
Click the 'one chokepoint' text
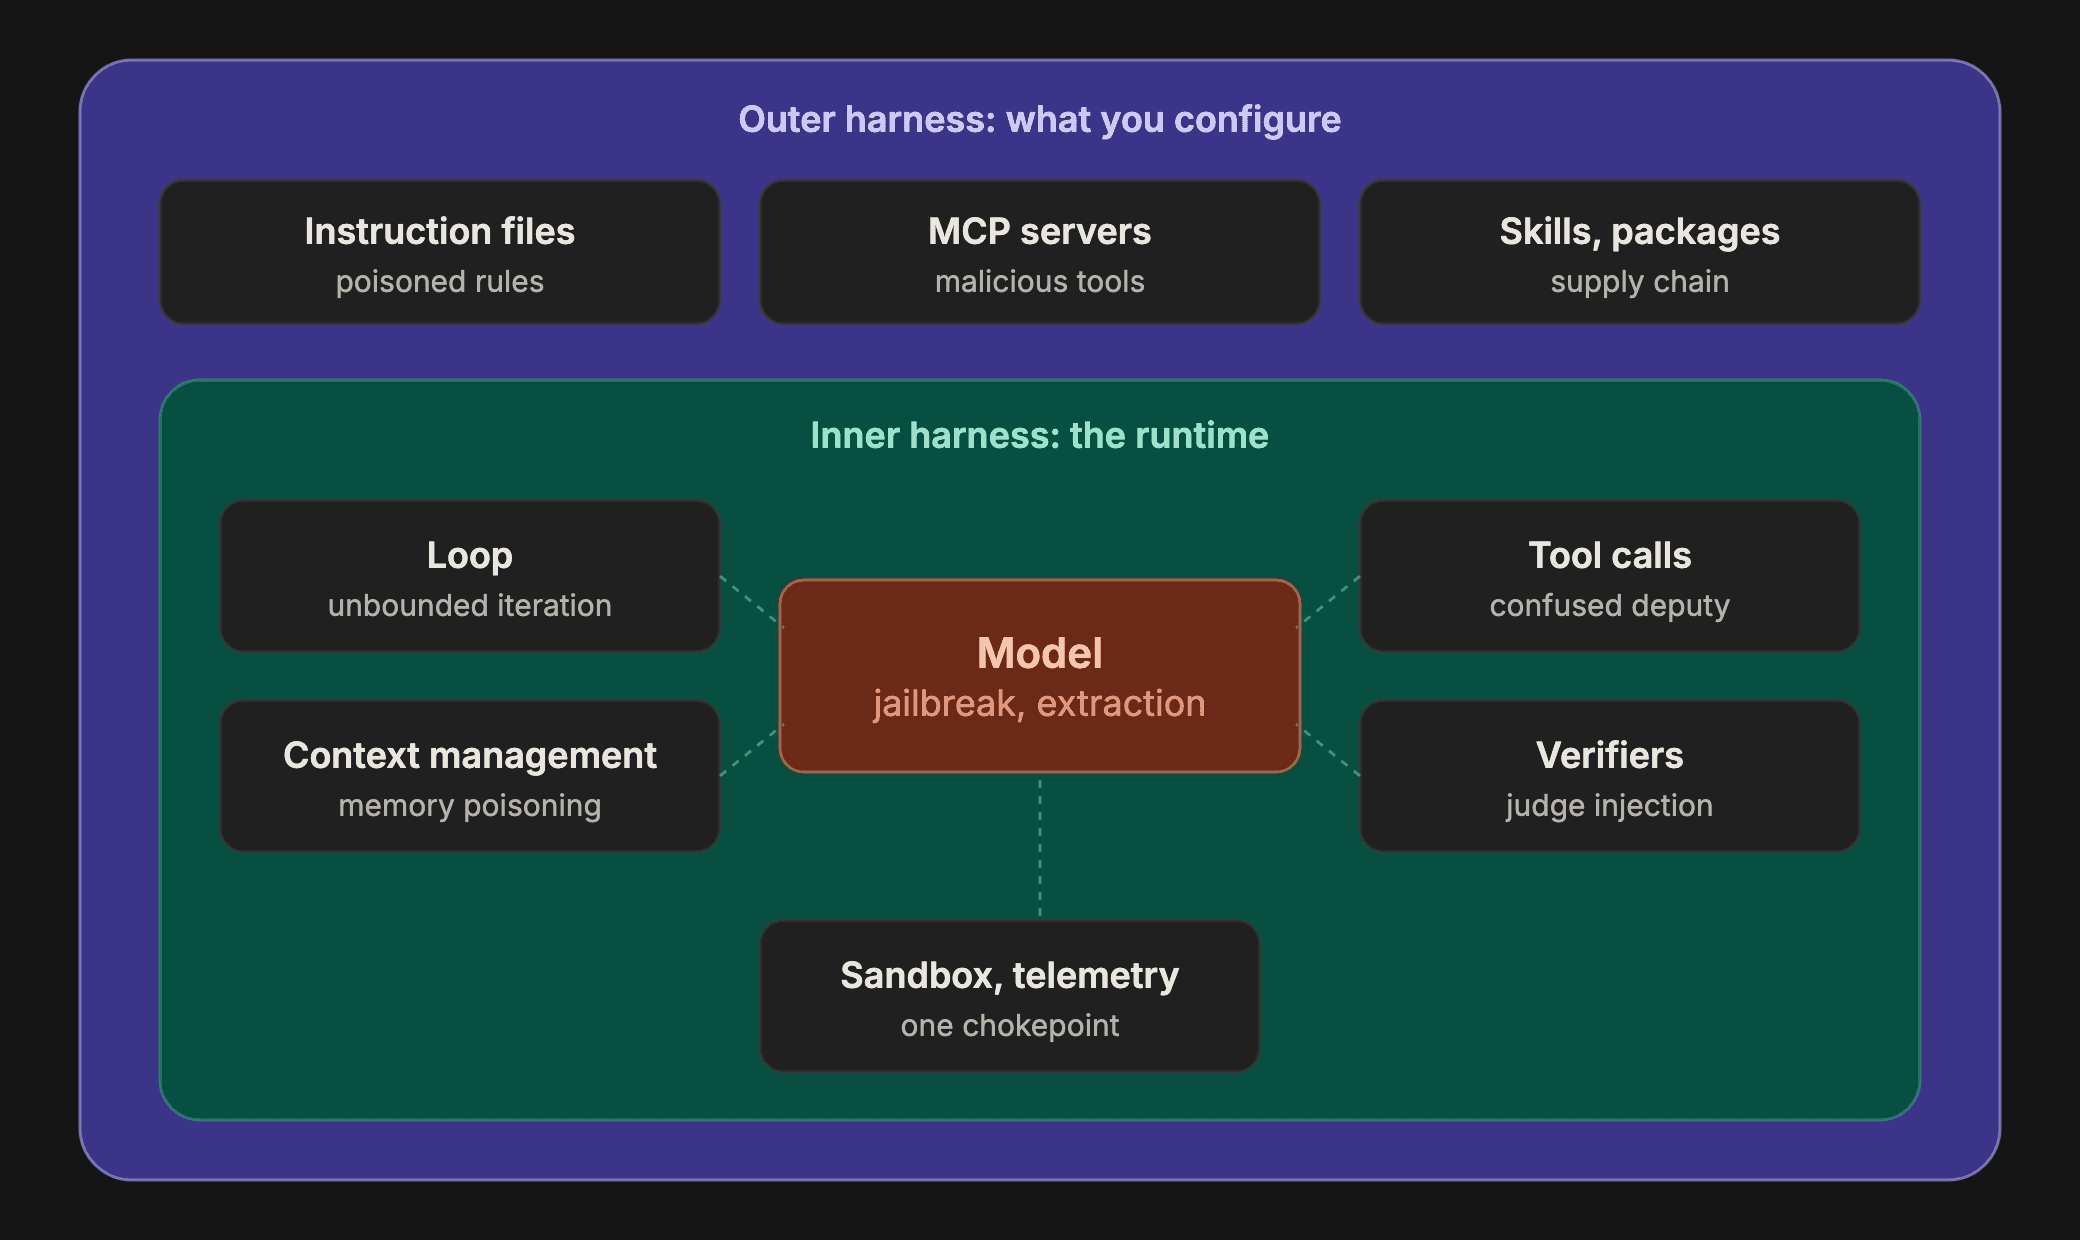(x=1010, y=1026)
